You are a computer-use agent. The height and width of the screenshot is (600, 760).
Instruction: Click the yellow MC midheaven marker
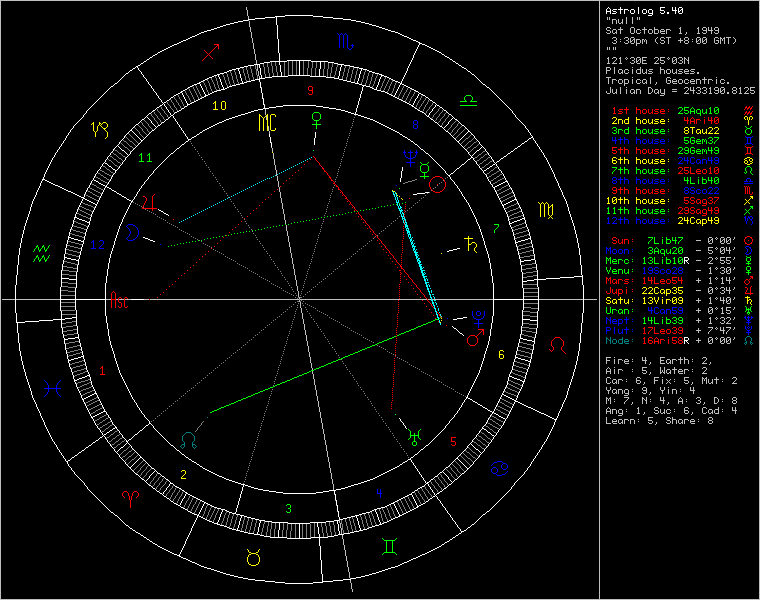[268, 122]
